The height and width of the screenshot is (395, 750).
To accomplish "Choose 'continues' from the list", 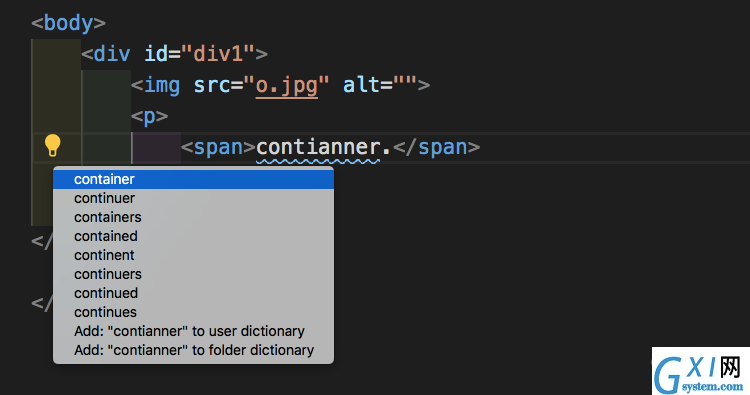I will pyautogui.click(x=193, y=312).
